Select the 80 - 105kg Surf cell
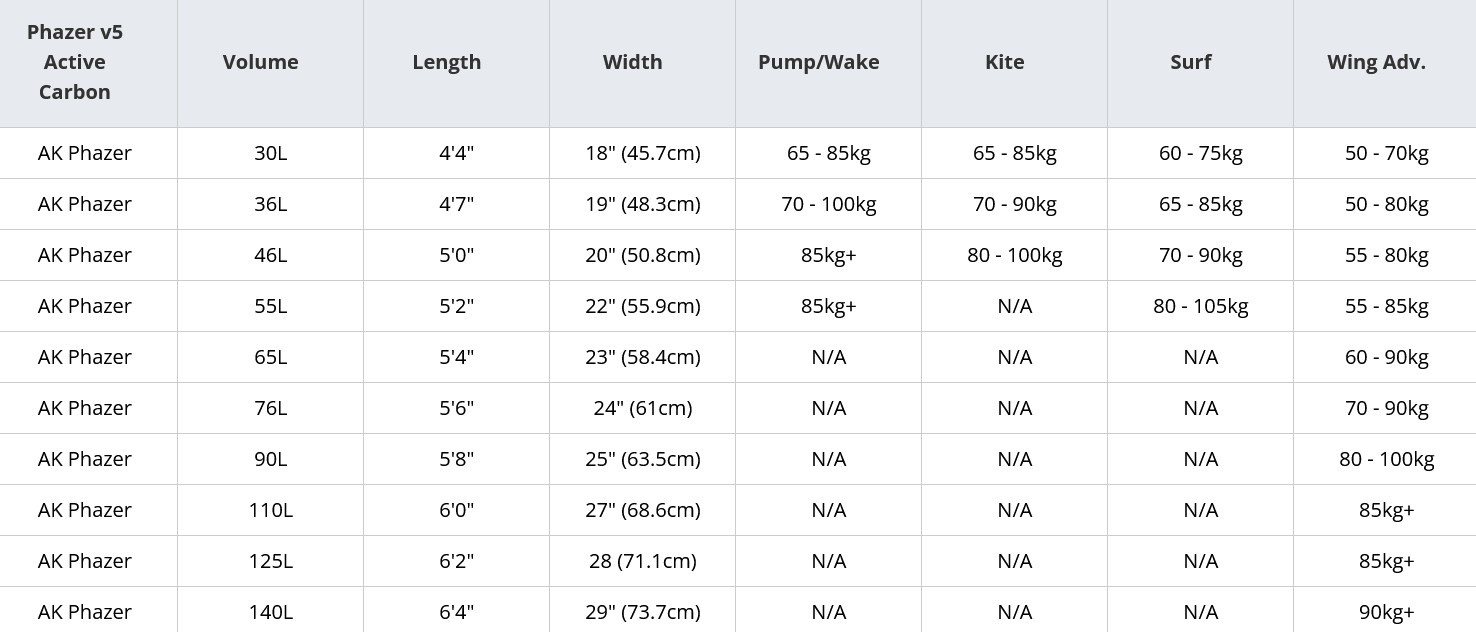This screenshot has height=632, width=1476. (x=1200, y=306)
